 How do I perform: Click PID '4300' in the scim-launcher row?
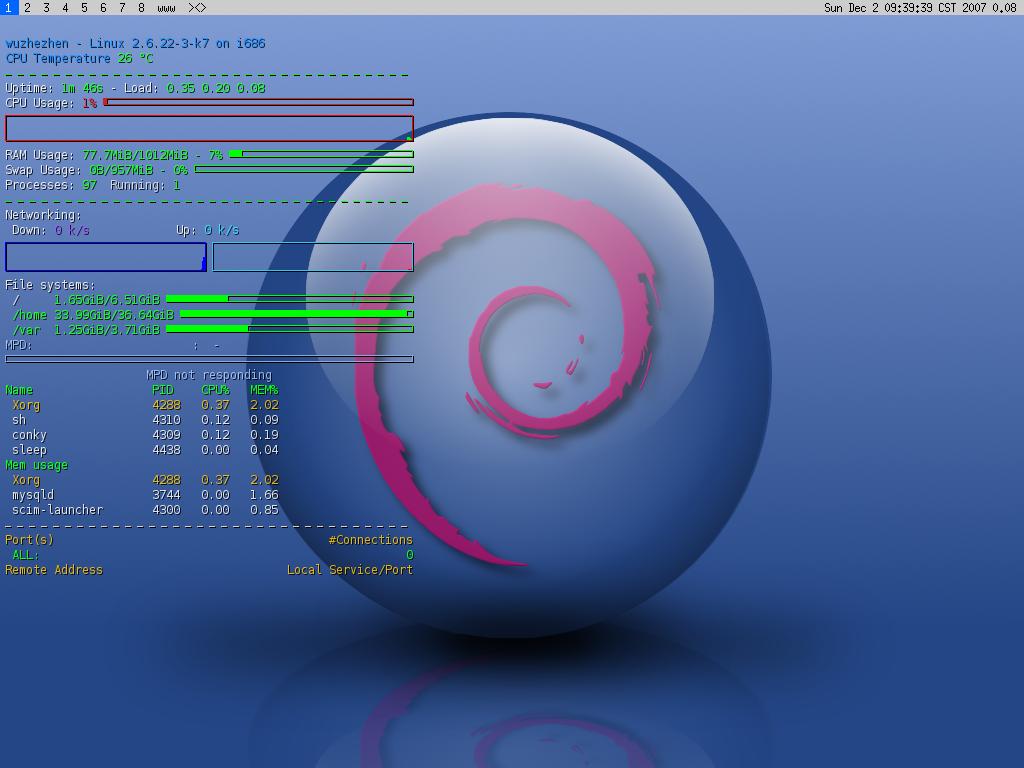point(167,510)
